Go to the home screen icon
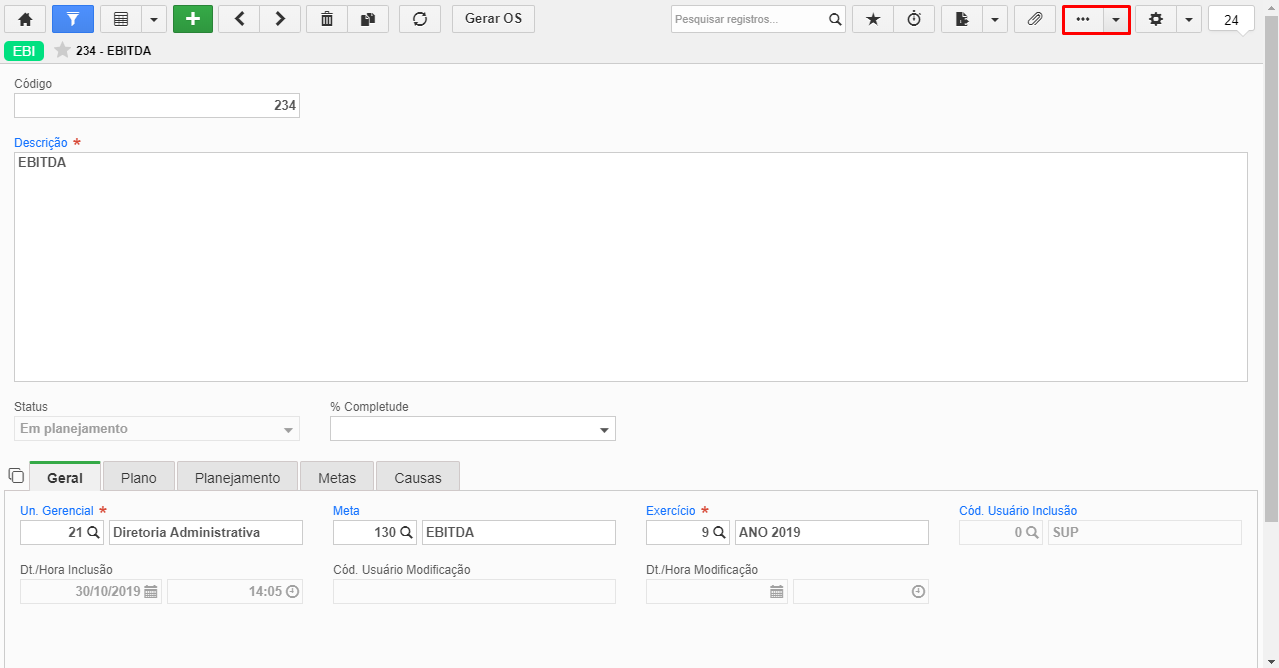This screenshot has height=668, width=1279. coord(25,19)
